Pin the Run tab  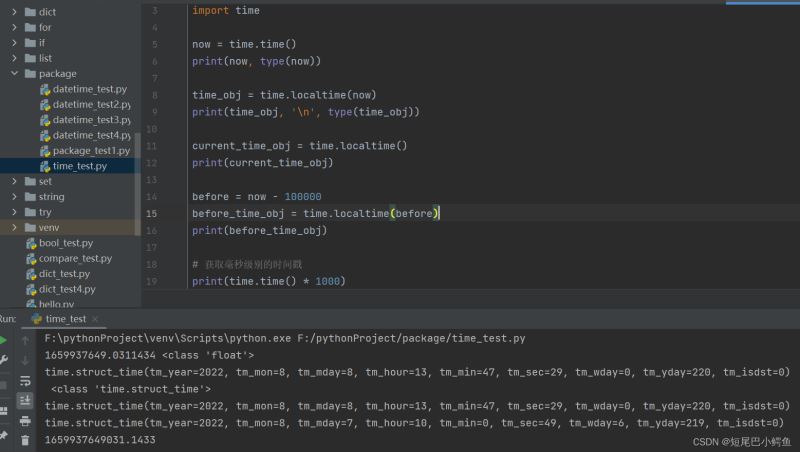point(3,435)
